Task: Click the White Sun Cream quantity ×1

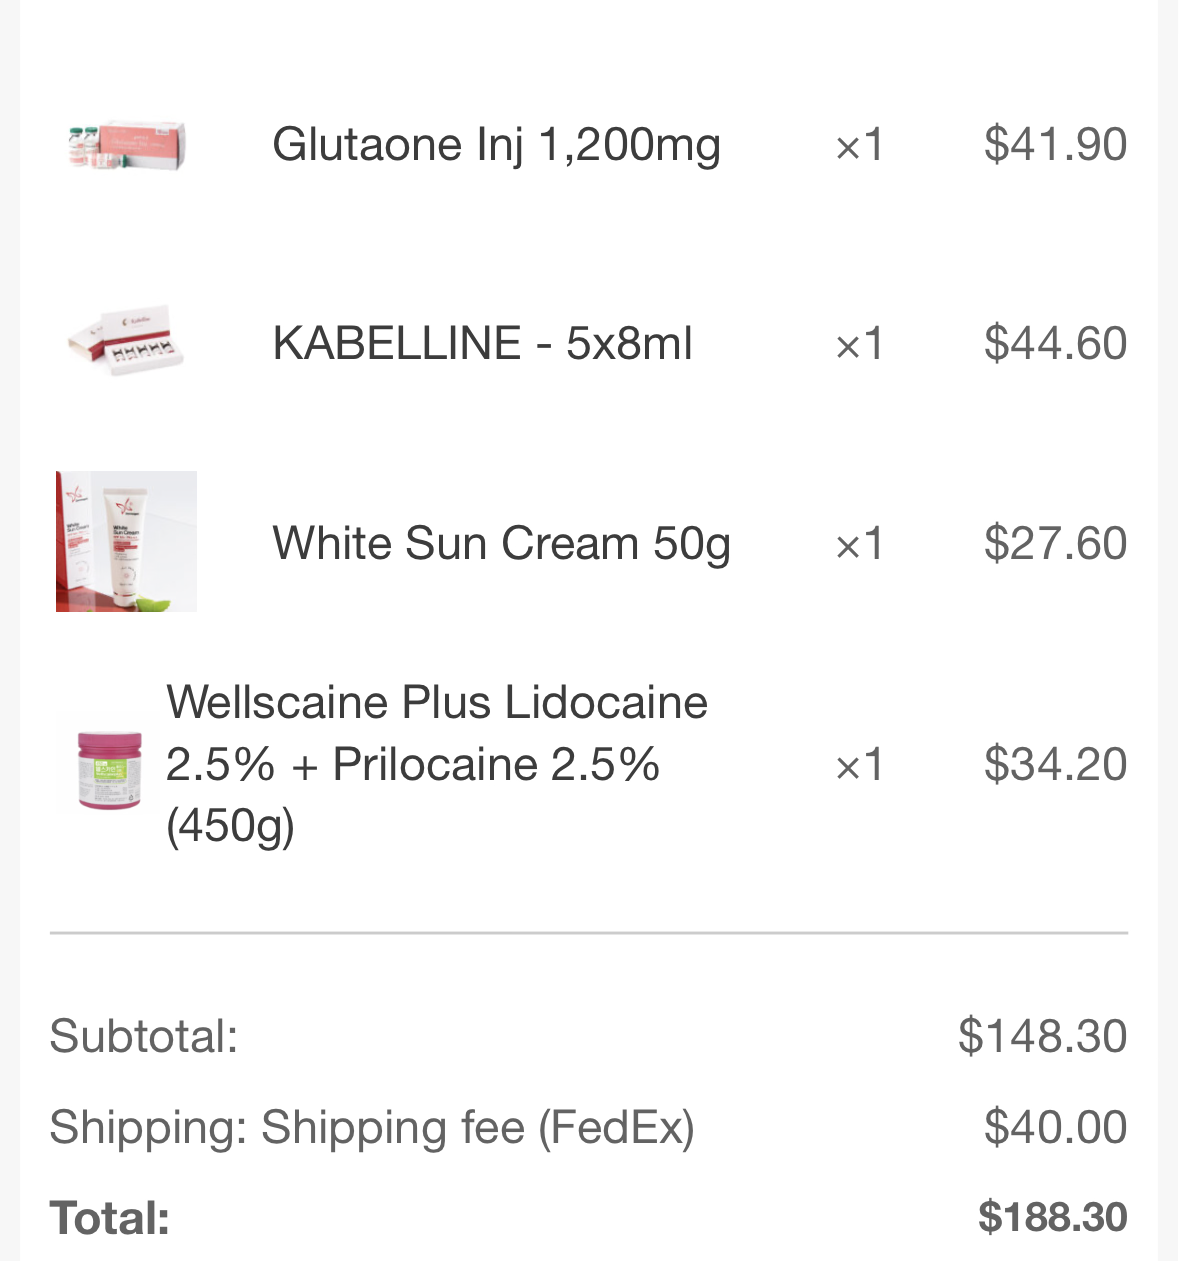Action: coord(859,544)
